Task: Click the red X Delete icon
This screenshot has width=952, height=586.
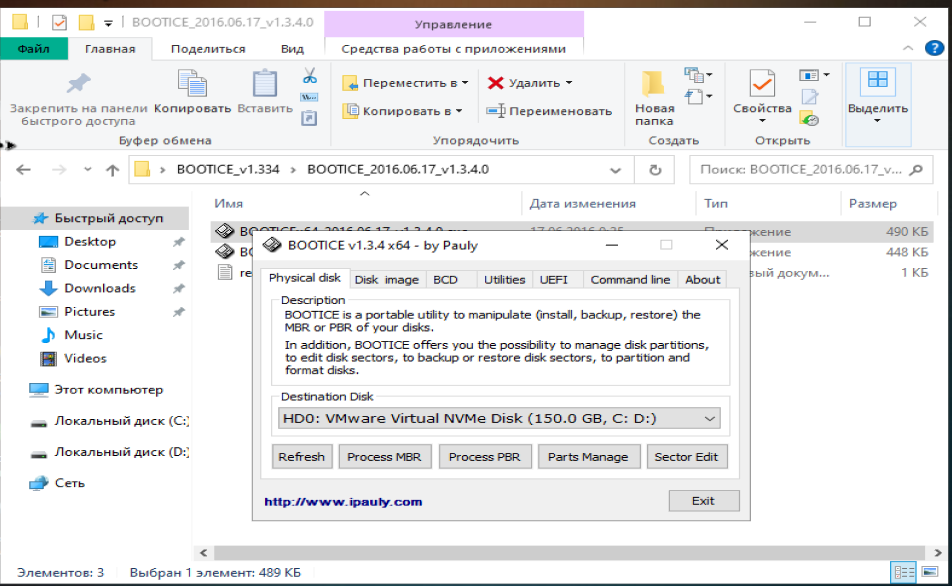Action: (x=495, y=83)
